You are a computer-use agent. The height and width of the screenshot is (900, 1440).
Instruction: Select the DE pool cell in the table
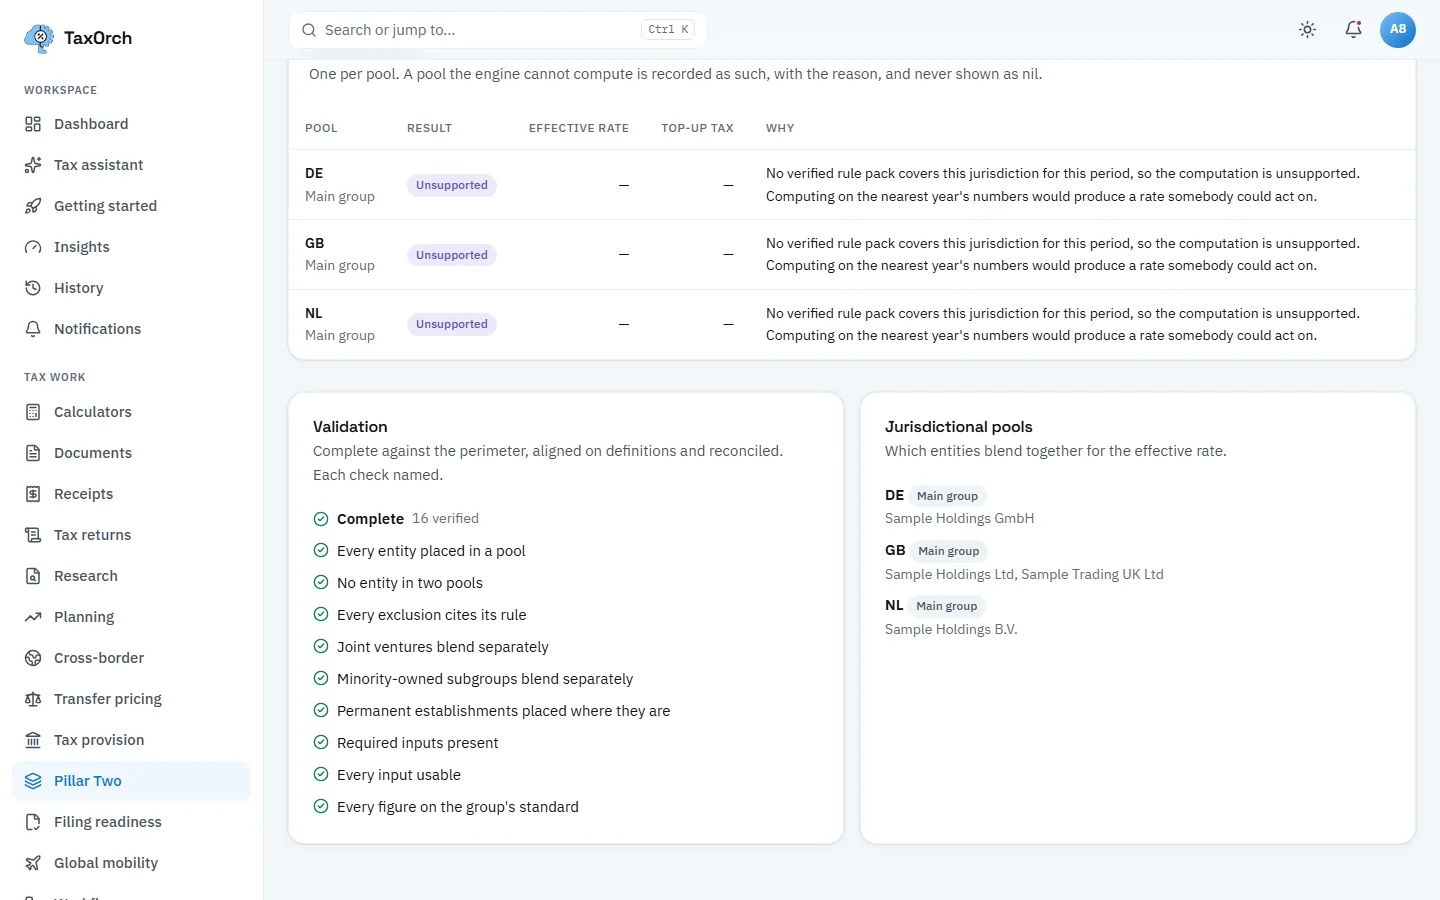tap(340, 185)
